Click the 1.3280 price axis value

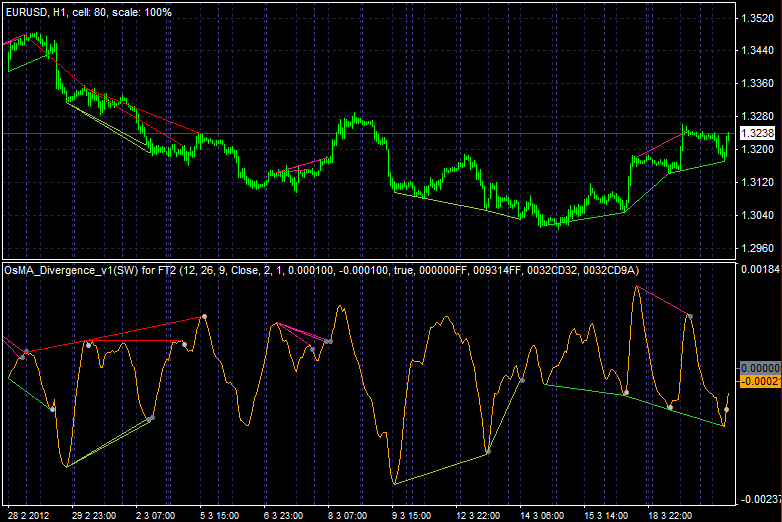coord(758,116)
